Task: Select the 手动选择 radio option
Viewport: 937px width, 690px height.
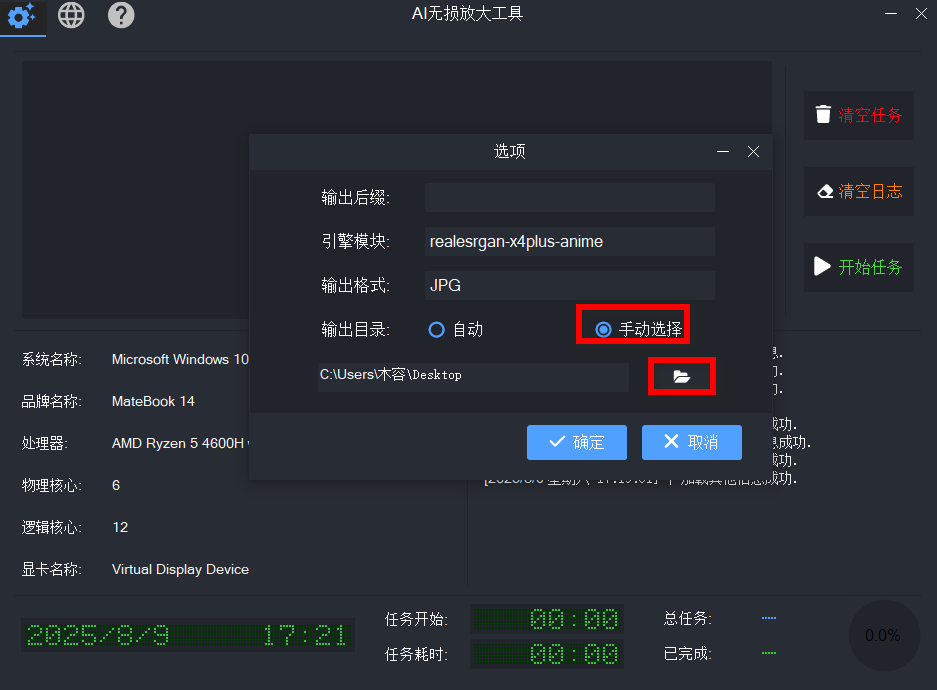Action: [638, 329]
